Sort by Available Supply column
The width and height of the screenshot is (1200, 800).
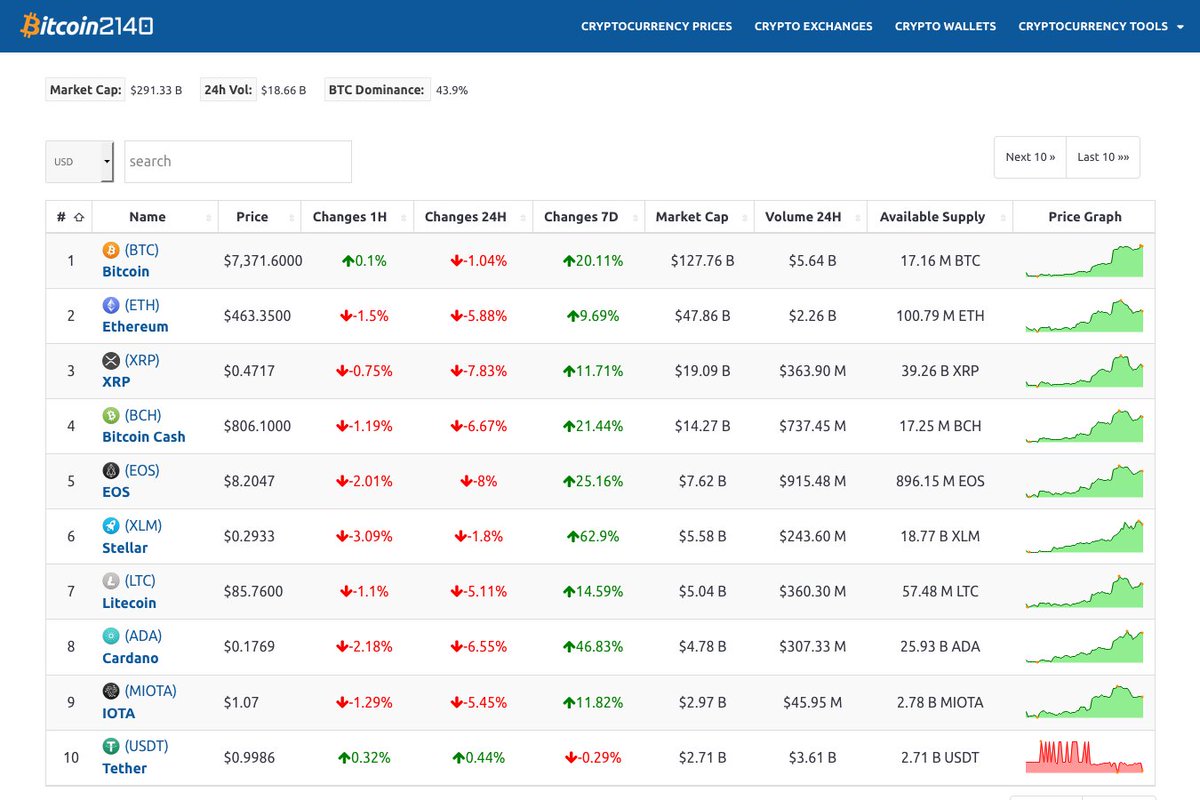(939, 217)
